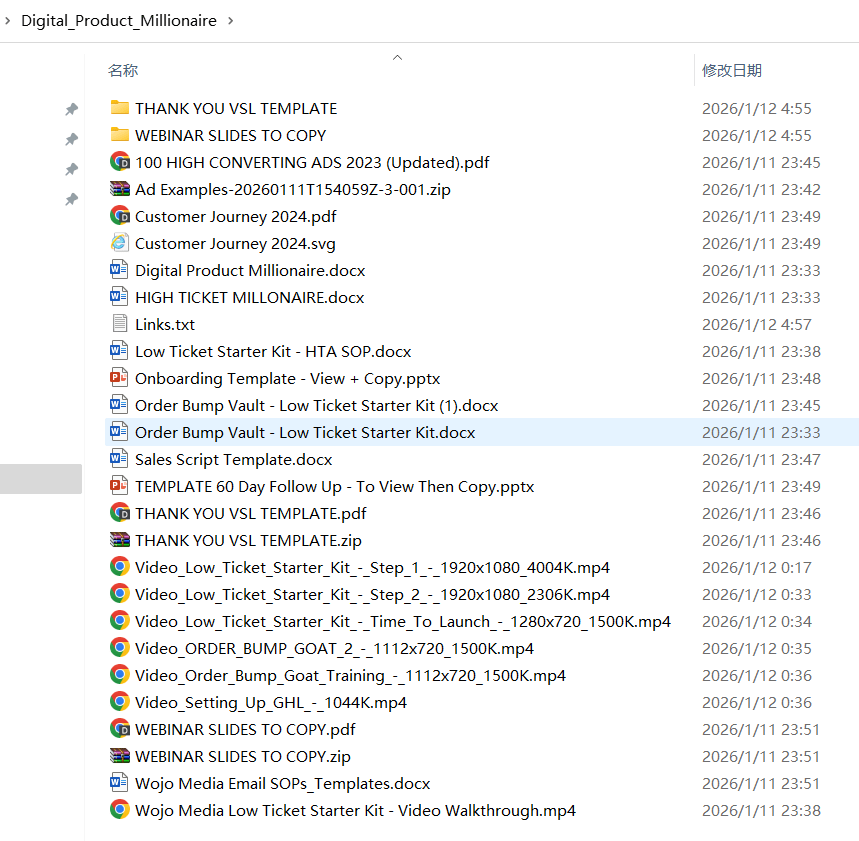Sort files by the 修改日期 column header
Viewport: 859px width, 841px height.
tap(731, 71)
